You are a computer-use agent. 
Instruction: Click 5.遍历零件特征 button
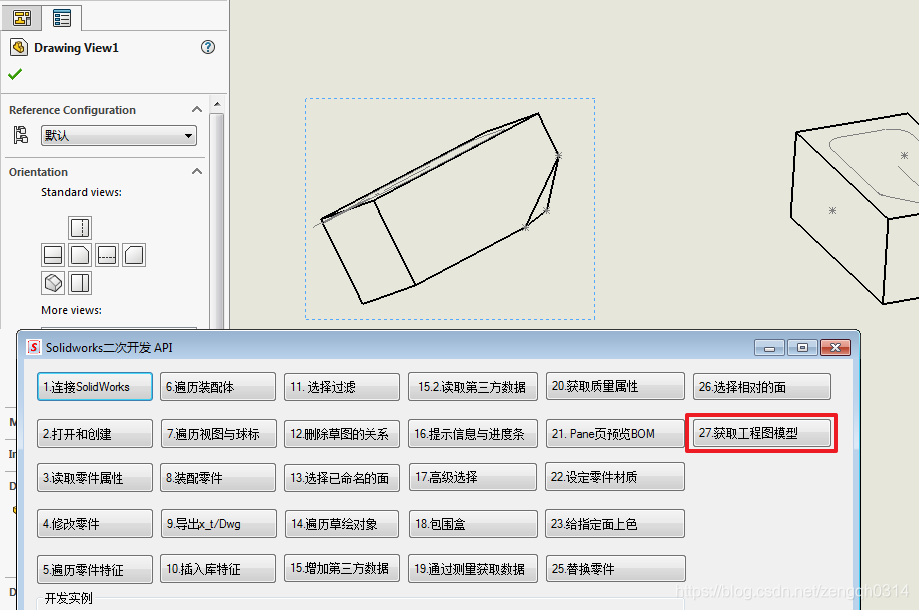click(95, 569)
